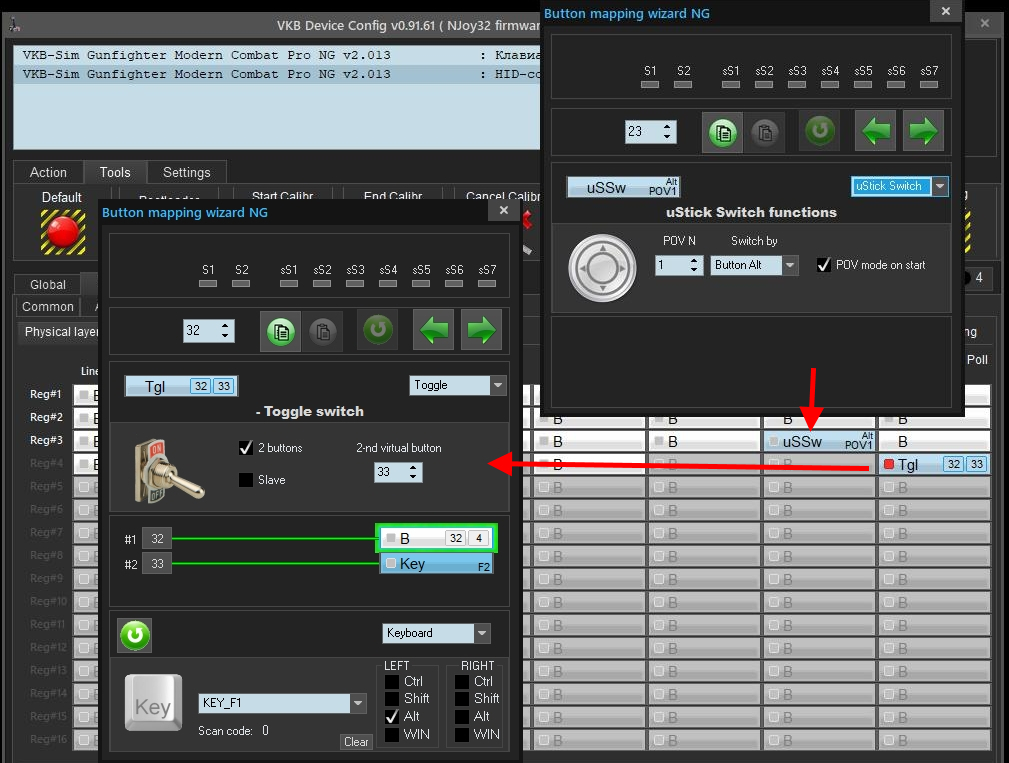Click the sS7 indicator in Toggle wizard

point(487,283)
